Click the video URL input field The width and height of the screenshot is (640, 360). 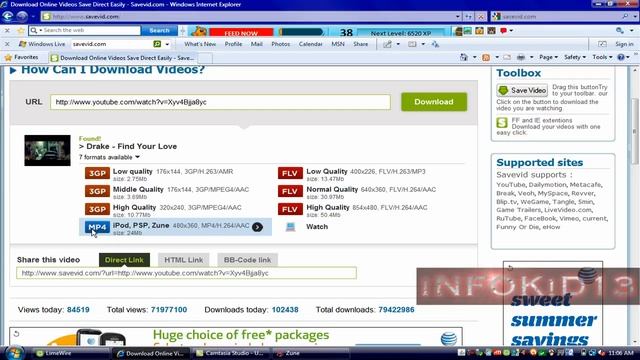pyautogui.click(x=220, y=102)
